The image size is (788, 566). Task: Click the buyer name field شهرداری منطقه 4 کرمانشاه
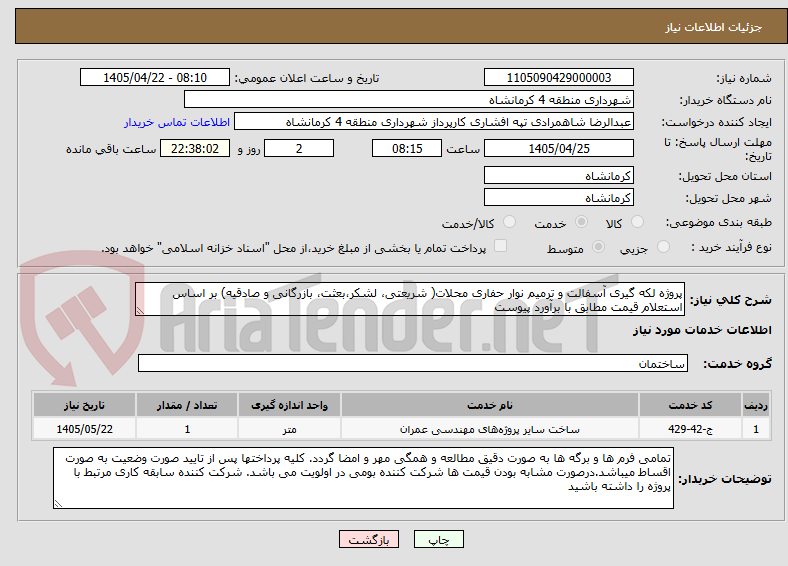click(x=409, y=100)
